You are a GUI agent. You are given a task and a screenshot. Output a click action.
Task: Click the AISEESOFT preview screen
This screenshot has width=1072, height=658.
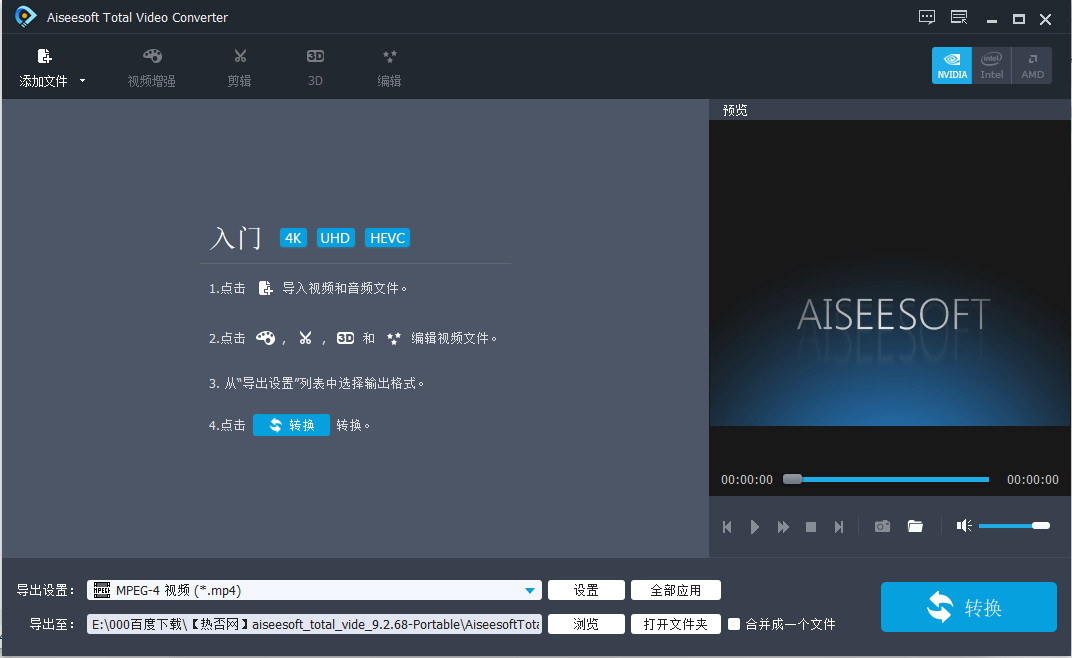889,274
